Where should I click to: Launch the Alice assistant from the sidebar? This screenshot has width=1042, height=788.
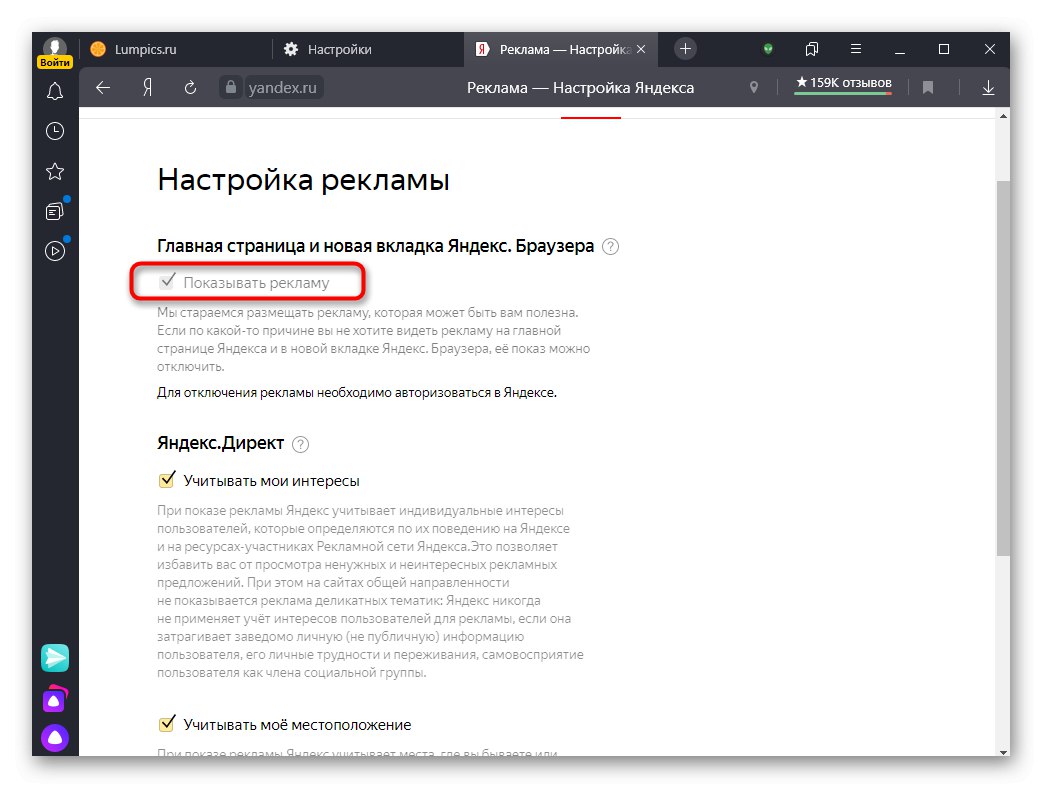54,738
